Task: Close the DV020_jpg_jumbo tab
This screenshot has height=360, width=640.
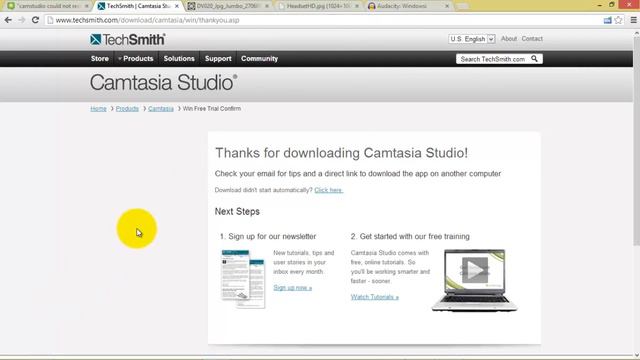Action: pyautogui.click(x=267, y=6)
